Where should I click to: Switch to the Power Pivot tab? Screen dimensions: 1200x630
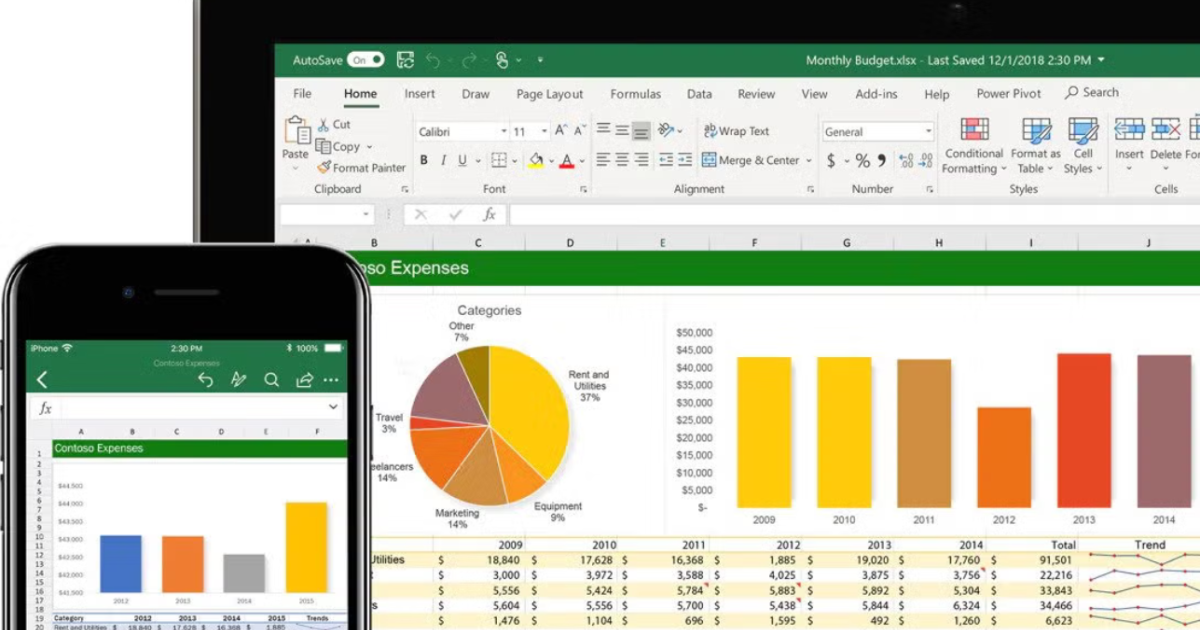coord(1009,94)
